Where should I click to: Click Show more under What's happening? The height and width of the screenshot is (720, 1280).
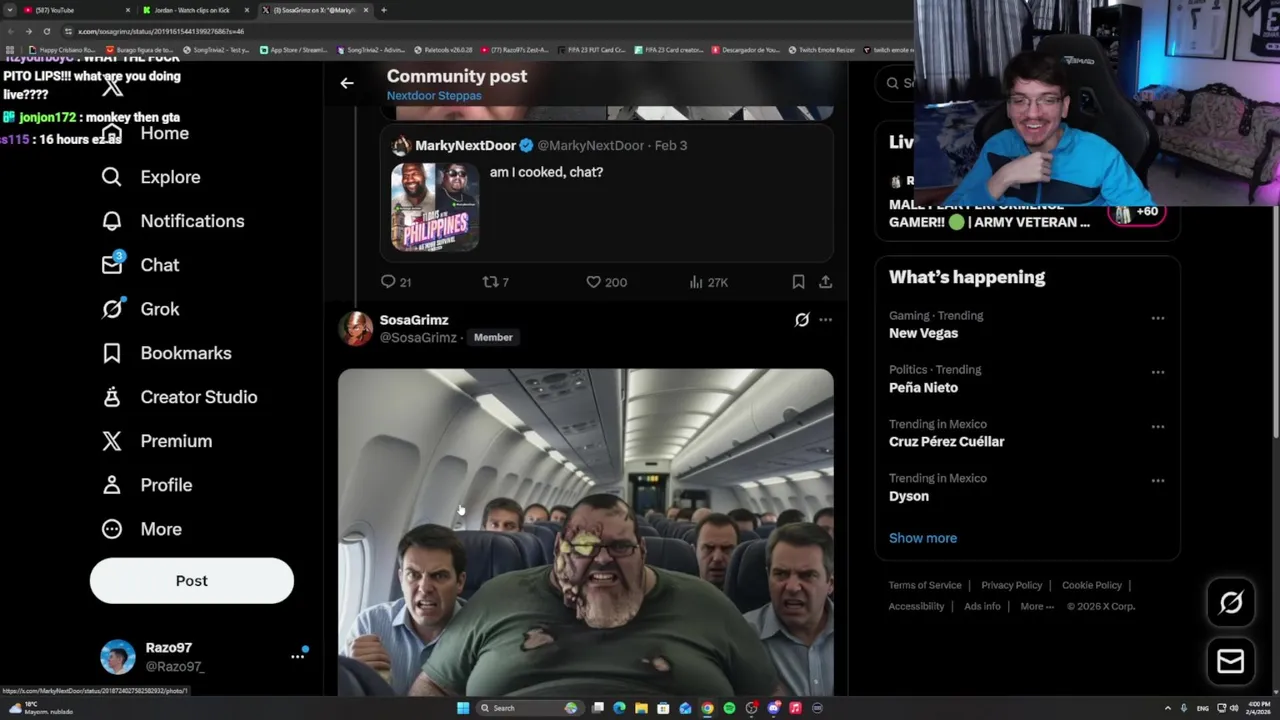pyautogui.click(x=923, y=538)
